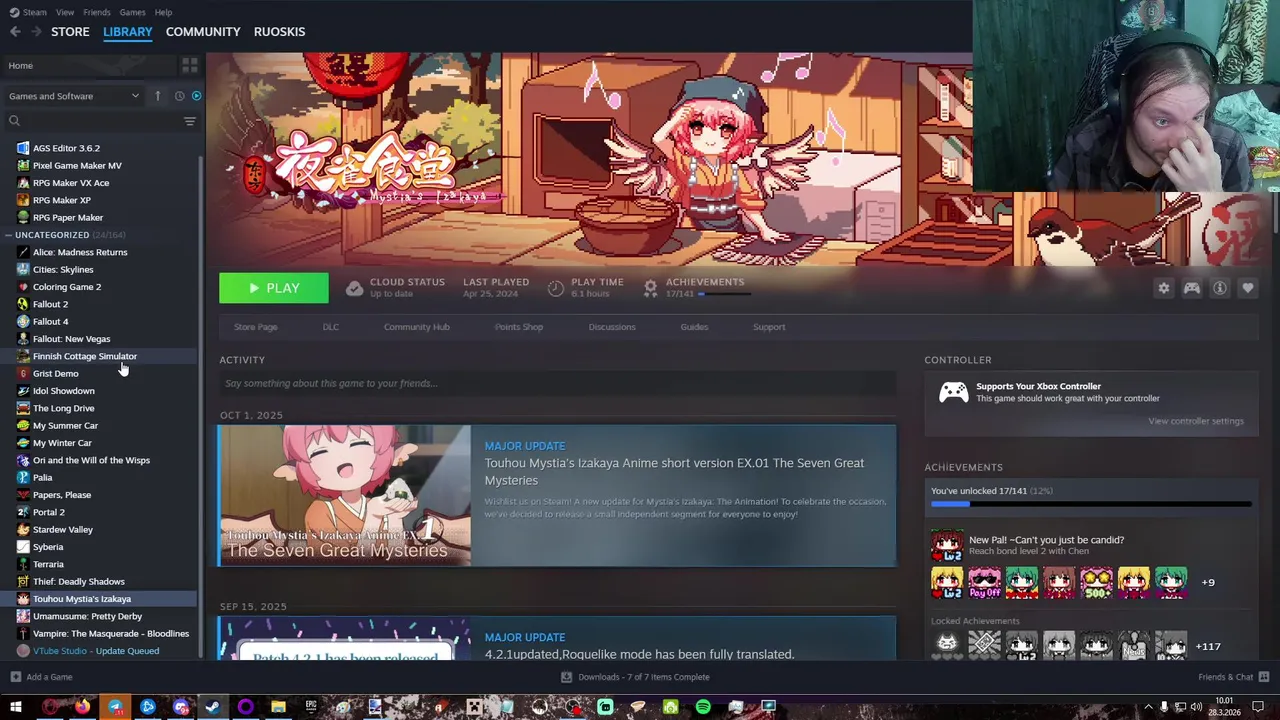This screenshot has width=1280, height=720.
Task: Show game info icon
Action: pos(1220,288)
